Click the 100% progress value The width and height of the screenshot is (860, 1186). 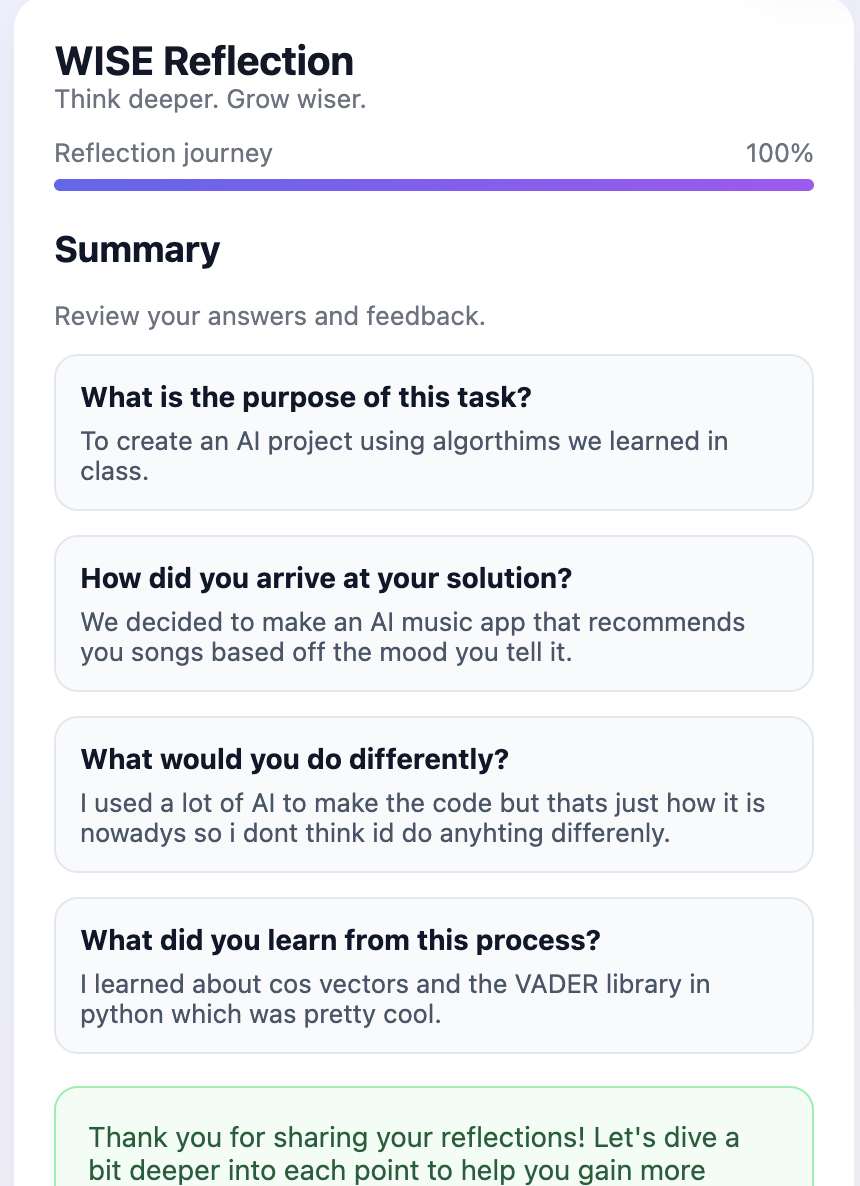click(779, 153)
